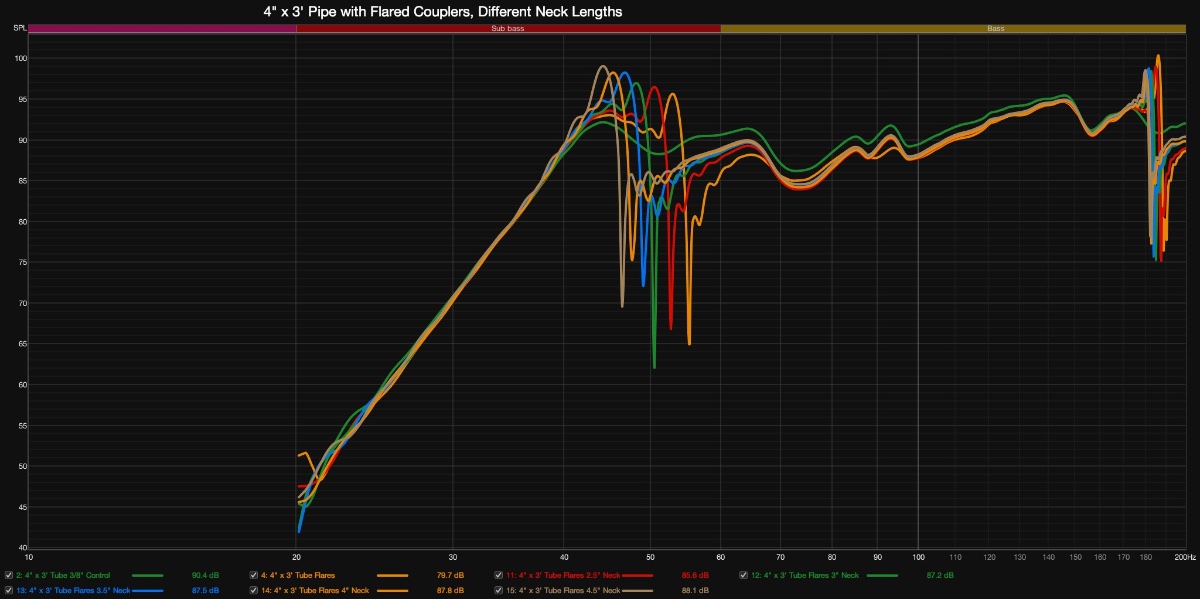Image resolution: width=1200 pixels, height=599 pixels.
Task: Toggle the Tube Flares 3.5" Neck checkbox
Action: [9, 591]
